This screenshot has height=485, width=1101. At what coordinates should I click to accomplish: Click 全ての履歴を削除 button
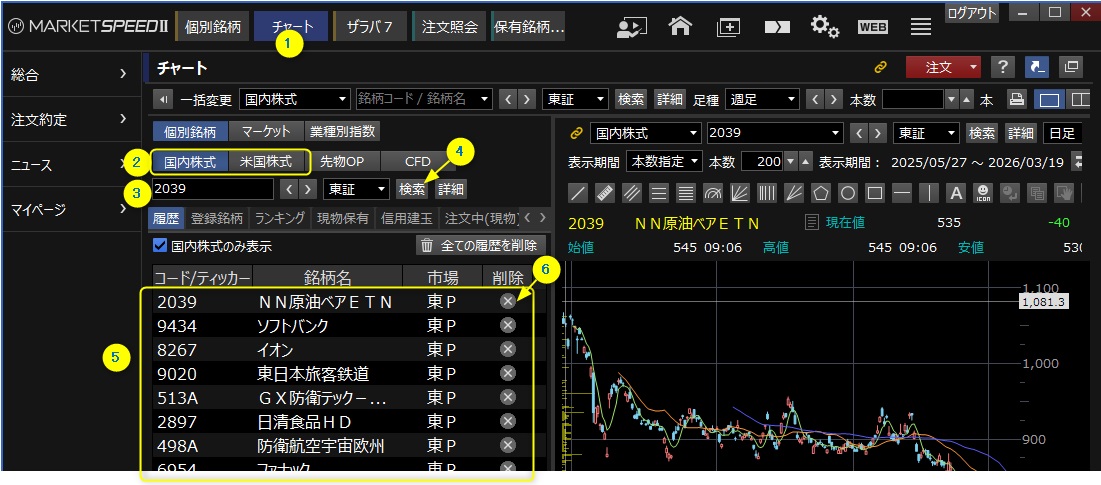(480, 245)
